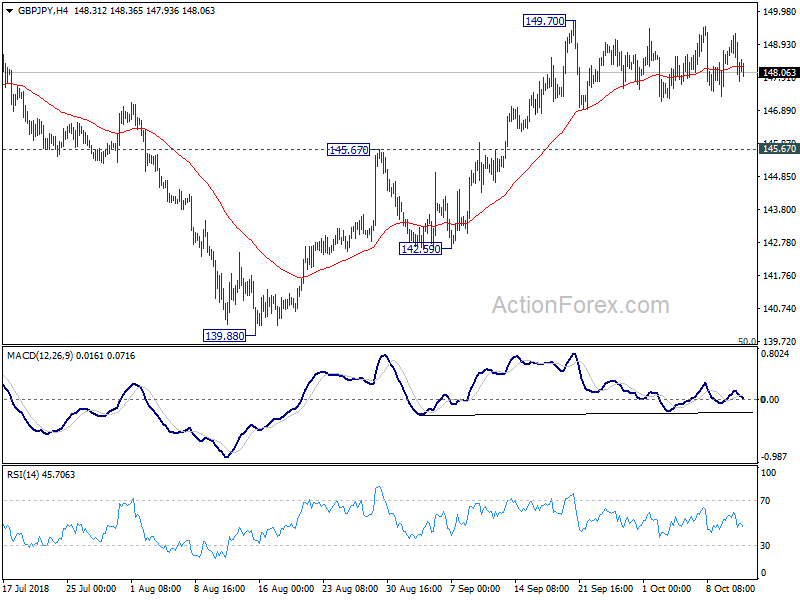800x600 pixels.
Task: Select the 145.670 level tag on price axis
Action: point(779,148)
